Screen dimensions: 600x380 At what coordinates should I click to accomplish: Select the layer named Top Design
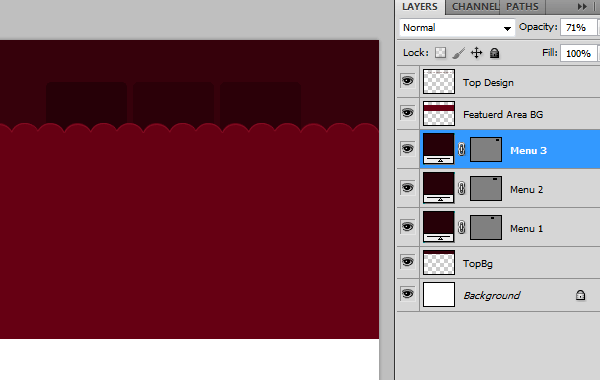pyautogui.click(x=488, y=83)
